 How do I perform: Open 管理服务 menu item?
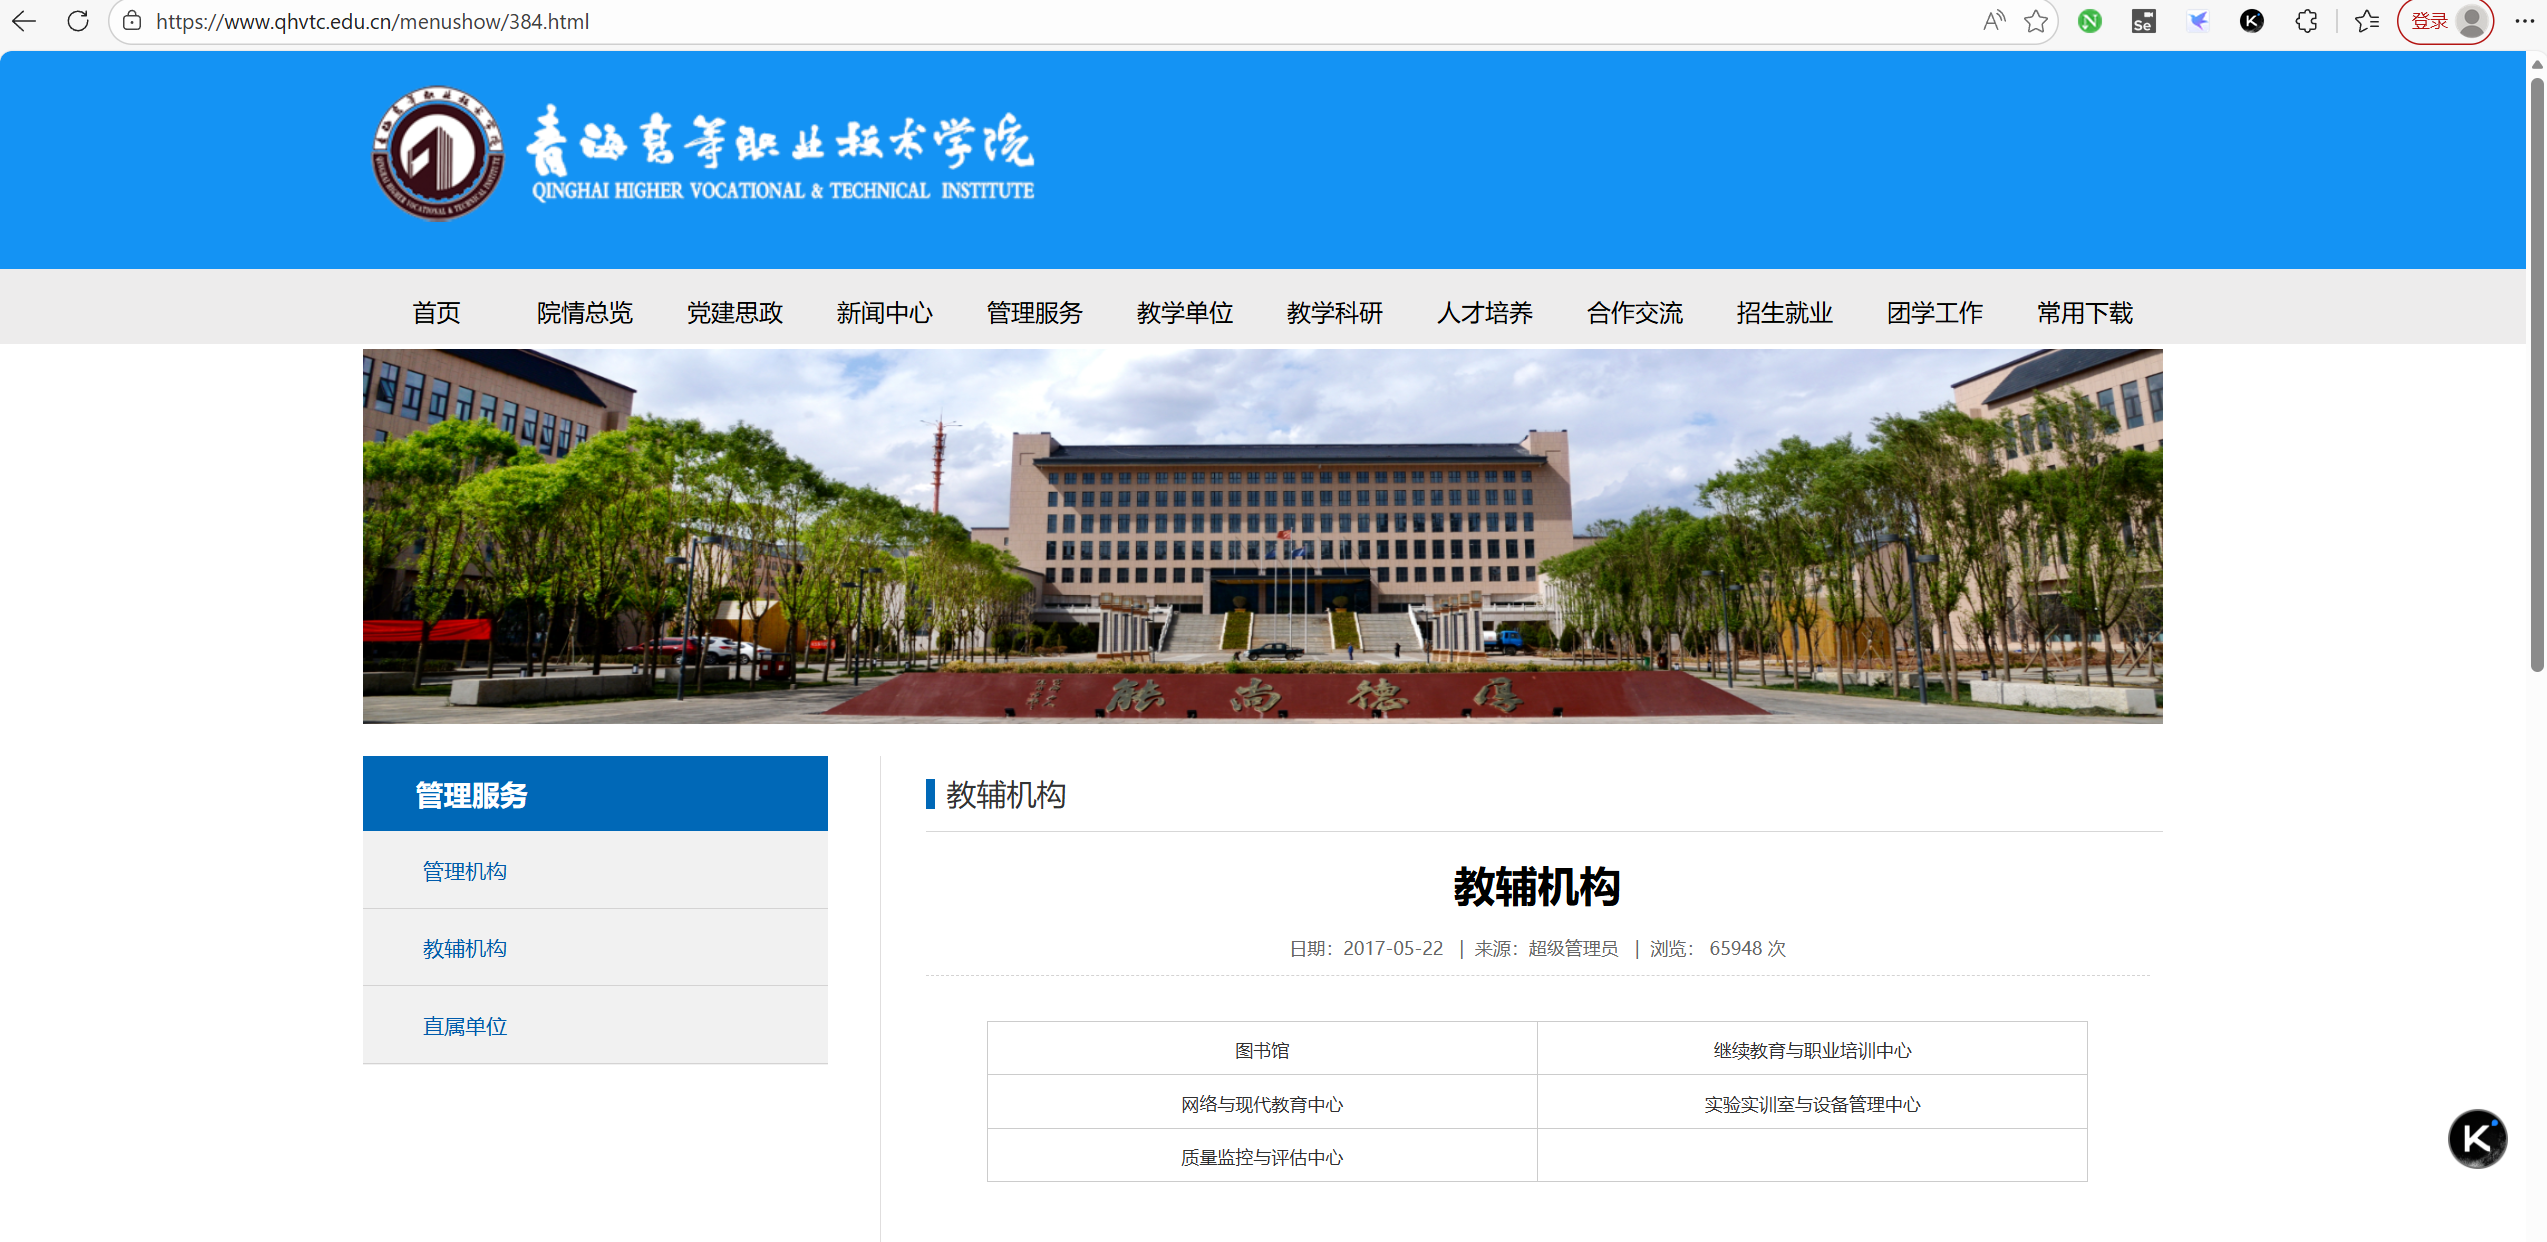click(1035, 313)
